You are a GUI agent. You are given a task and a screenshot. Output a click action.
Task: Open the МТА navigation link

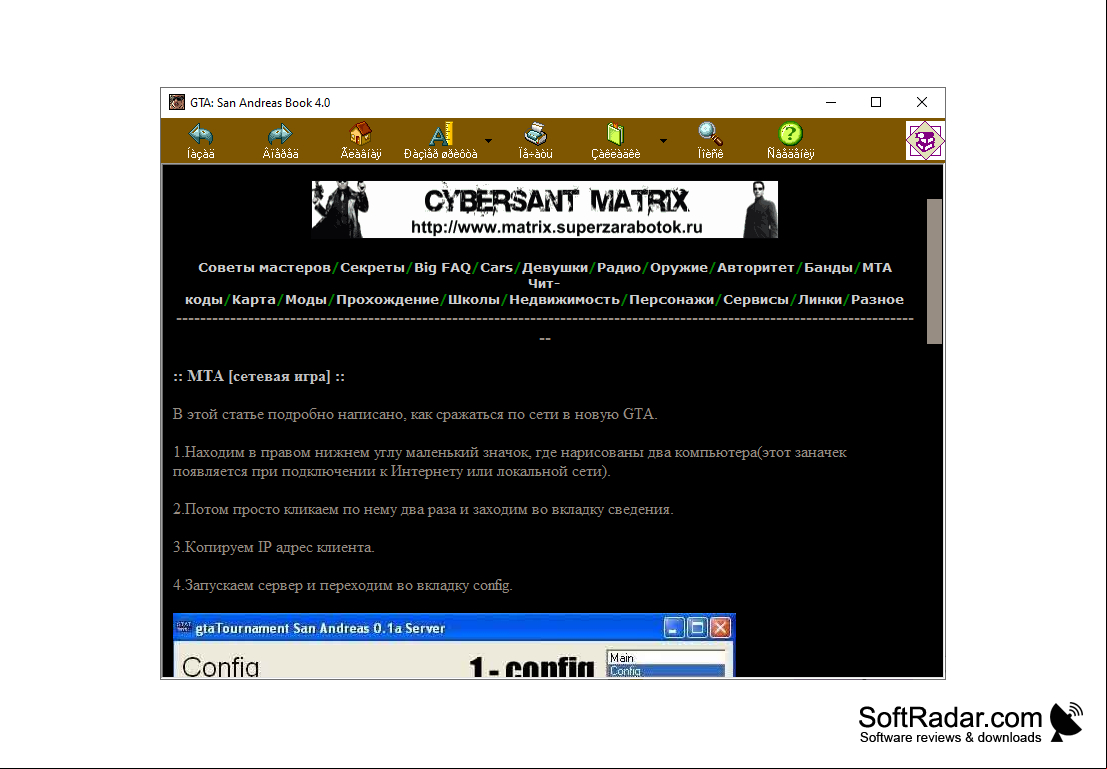tap(877, 268)
